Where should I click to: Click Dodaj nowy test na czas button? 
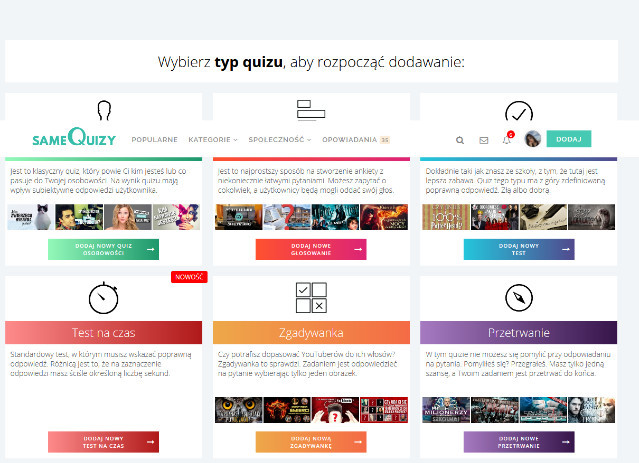103,442
